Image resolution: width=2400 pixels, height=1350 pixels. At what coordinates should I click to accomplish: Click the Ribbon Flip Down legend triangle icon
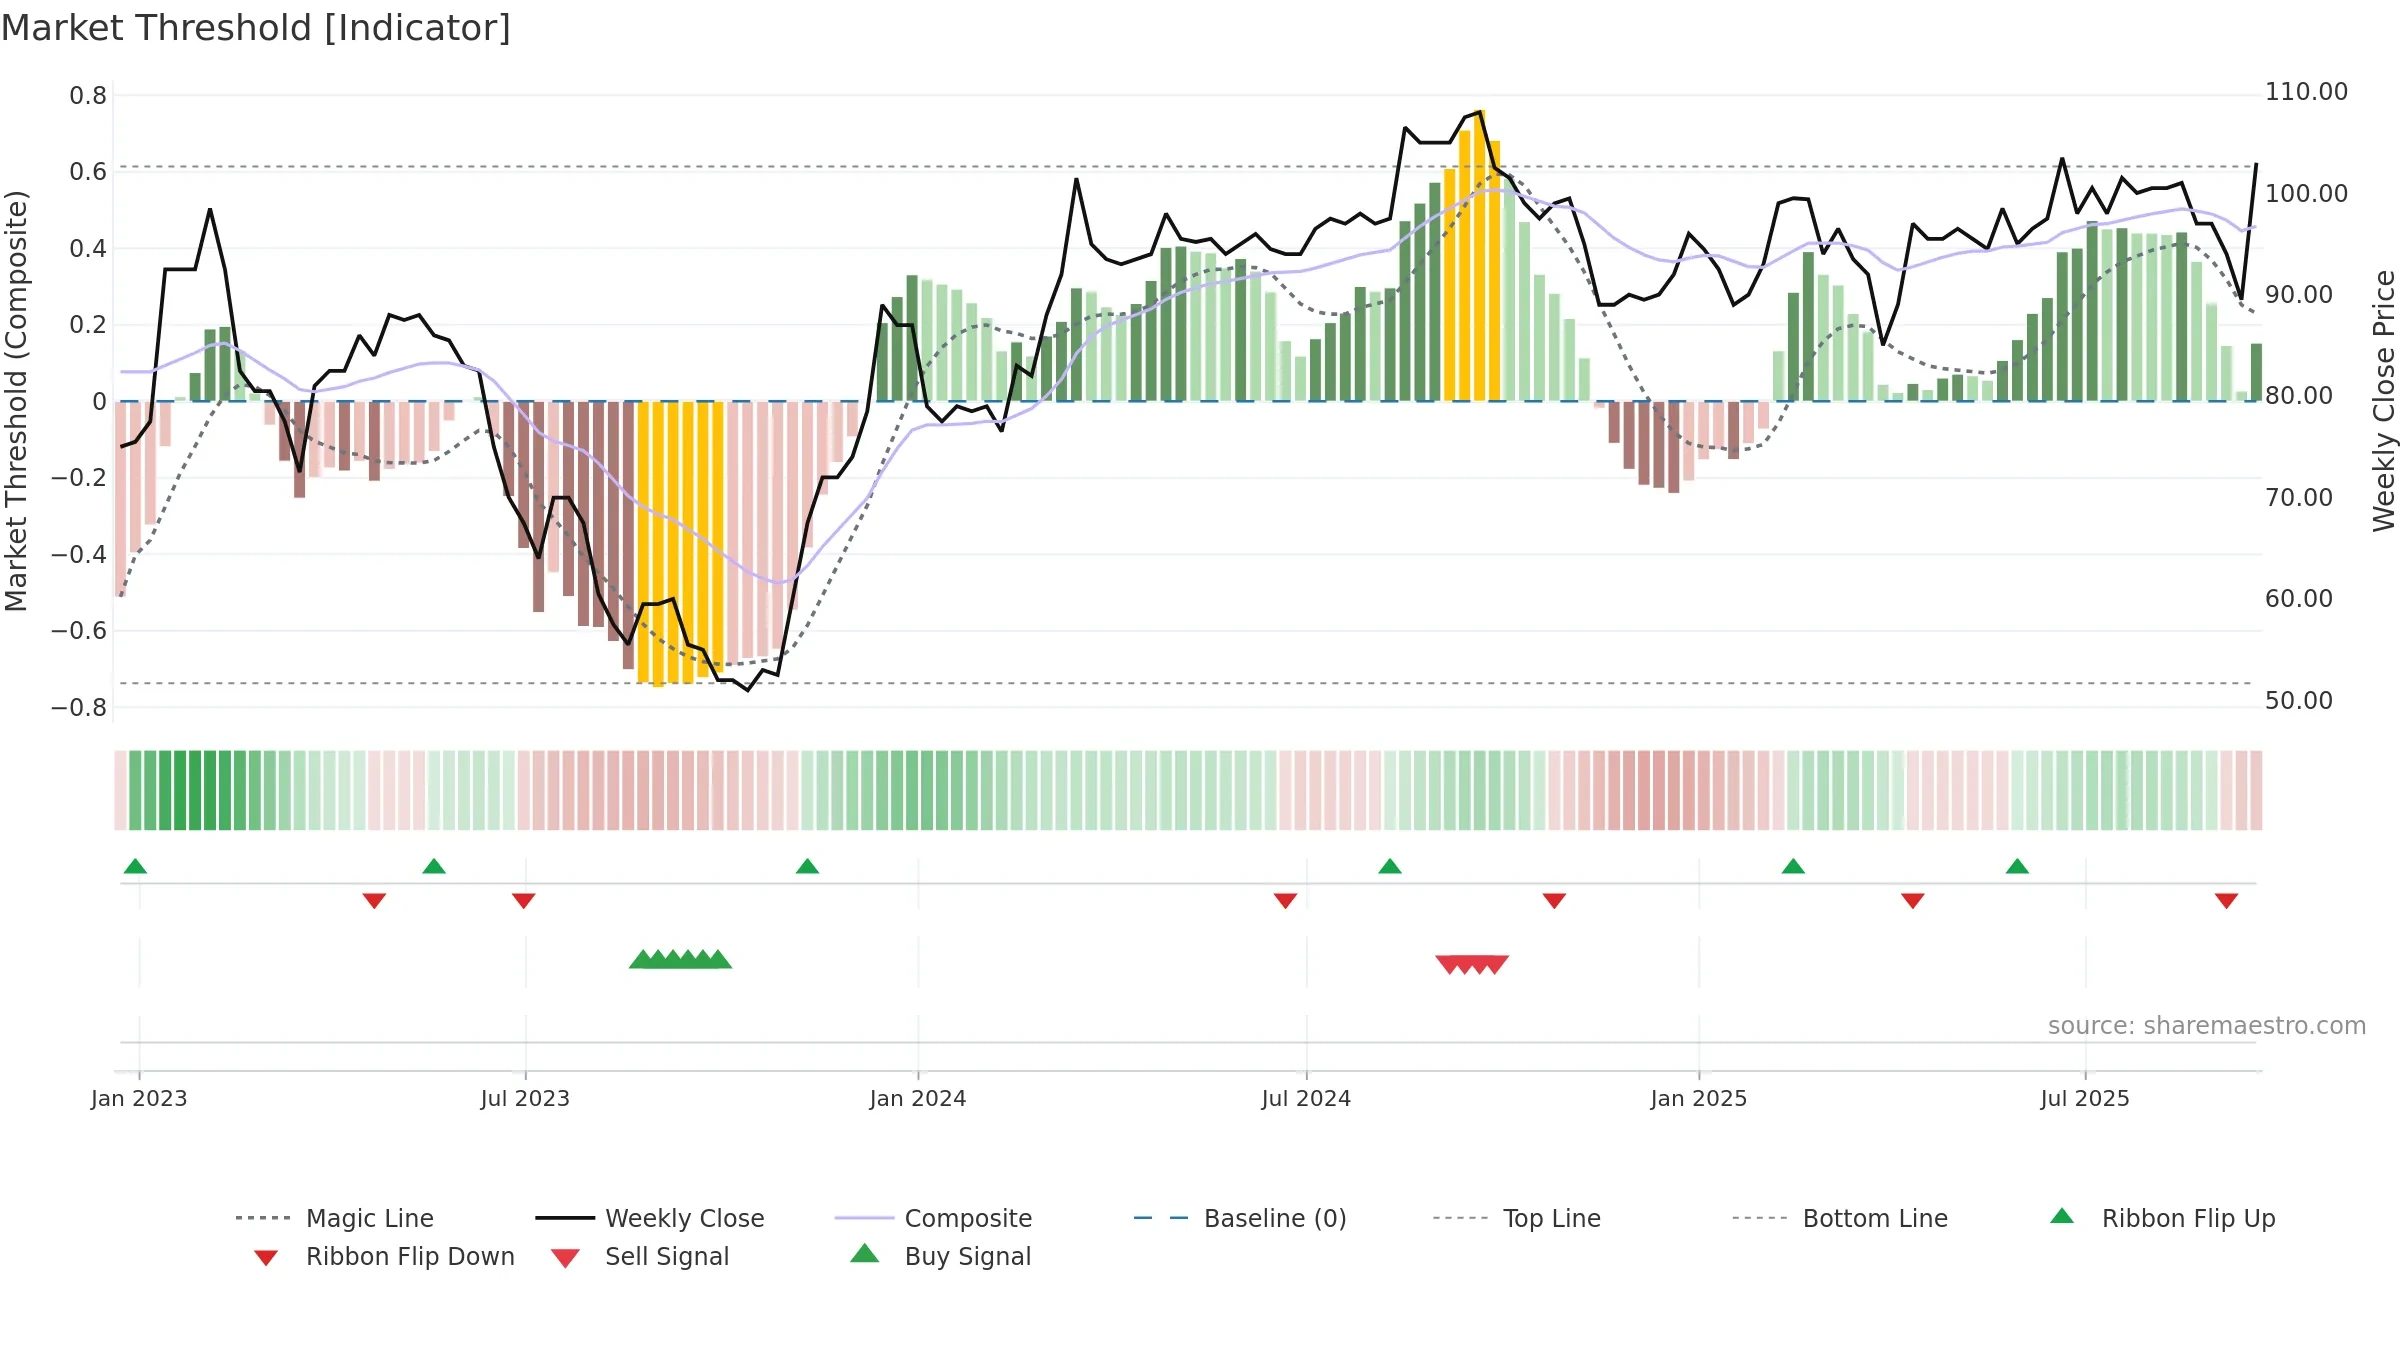[x=266, y=1258]
